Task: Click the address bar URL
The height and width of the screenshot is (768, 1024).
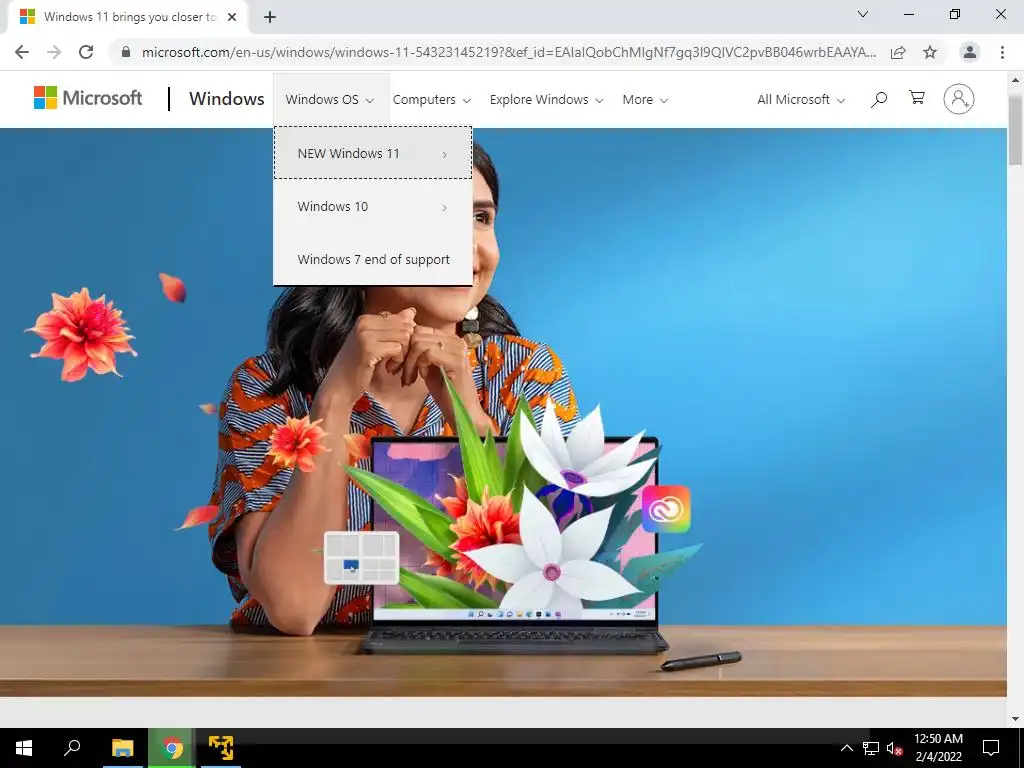Action: pyautogui.click(x=509, y=52)
